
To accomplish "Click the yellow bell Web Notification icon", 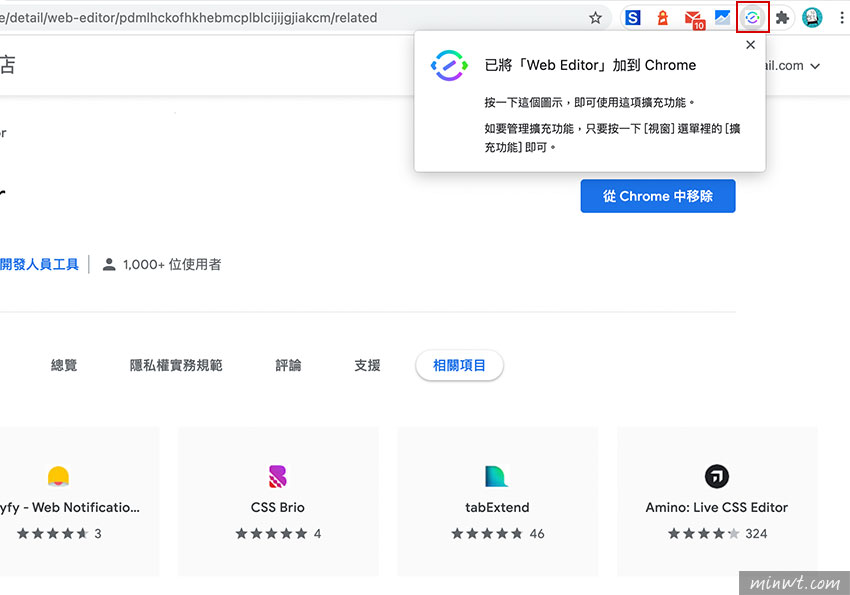I will 58,476.
